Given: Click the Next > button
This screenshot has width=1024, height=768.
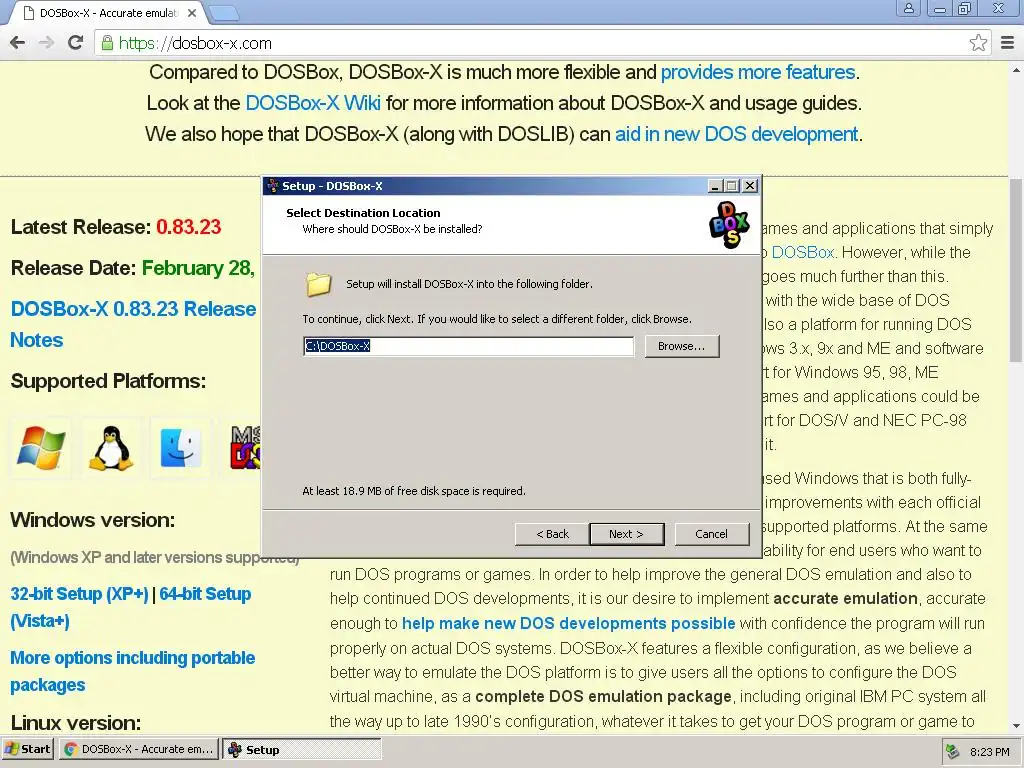Looking at the screenshot, I should click(627, 534).
